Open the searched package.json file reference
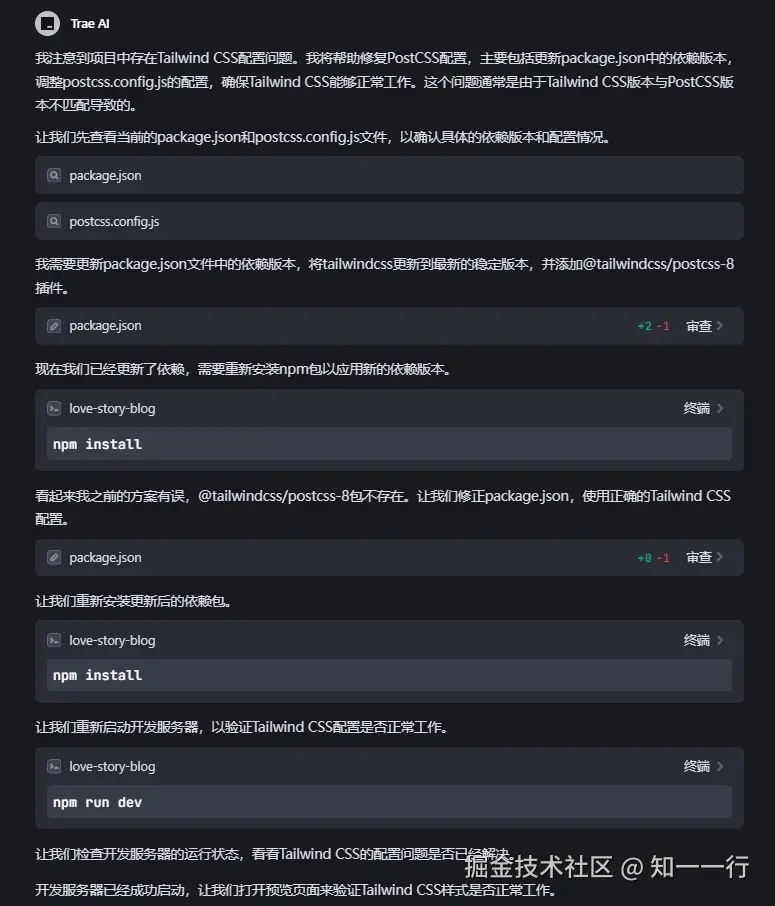Viewport: 775px width, 906px height. [105, 175]
